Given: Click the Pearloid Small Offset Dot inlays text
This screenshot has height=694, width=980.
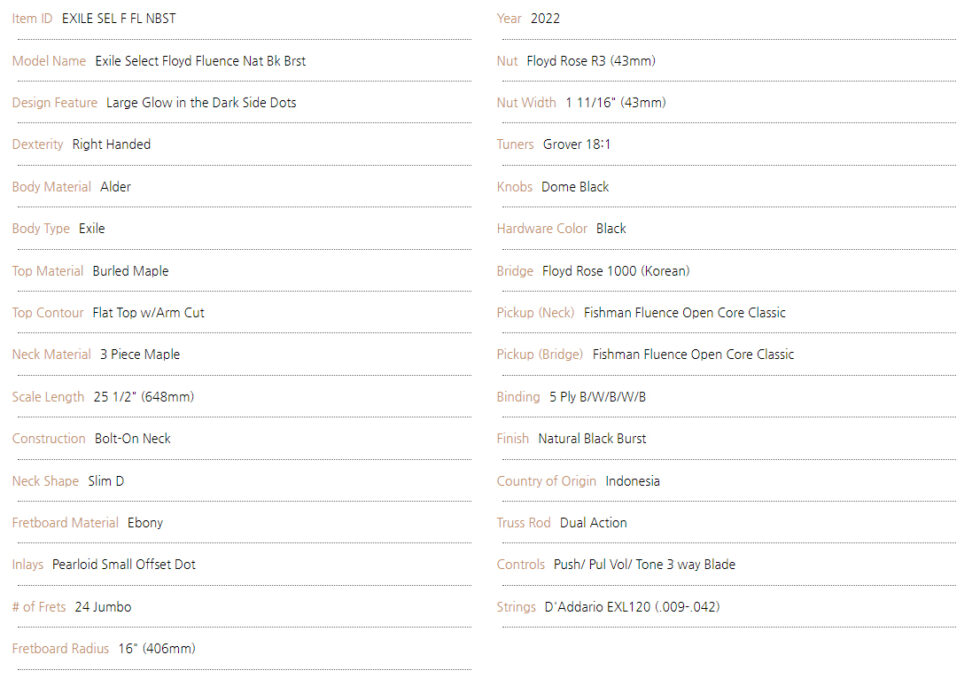Looking at the screenshot, I should pos(124,565).
